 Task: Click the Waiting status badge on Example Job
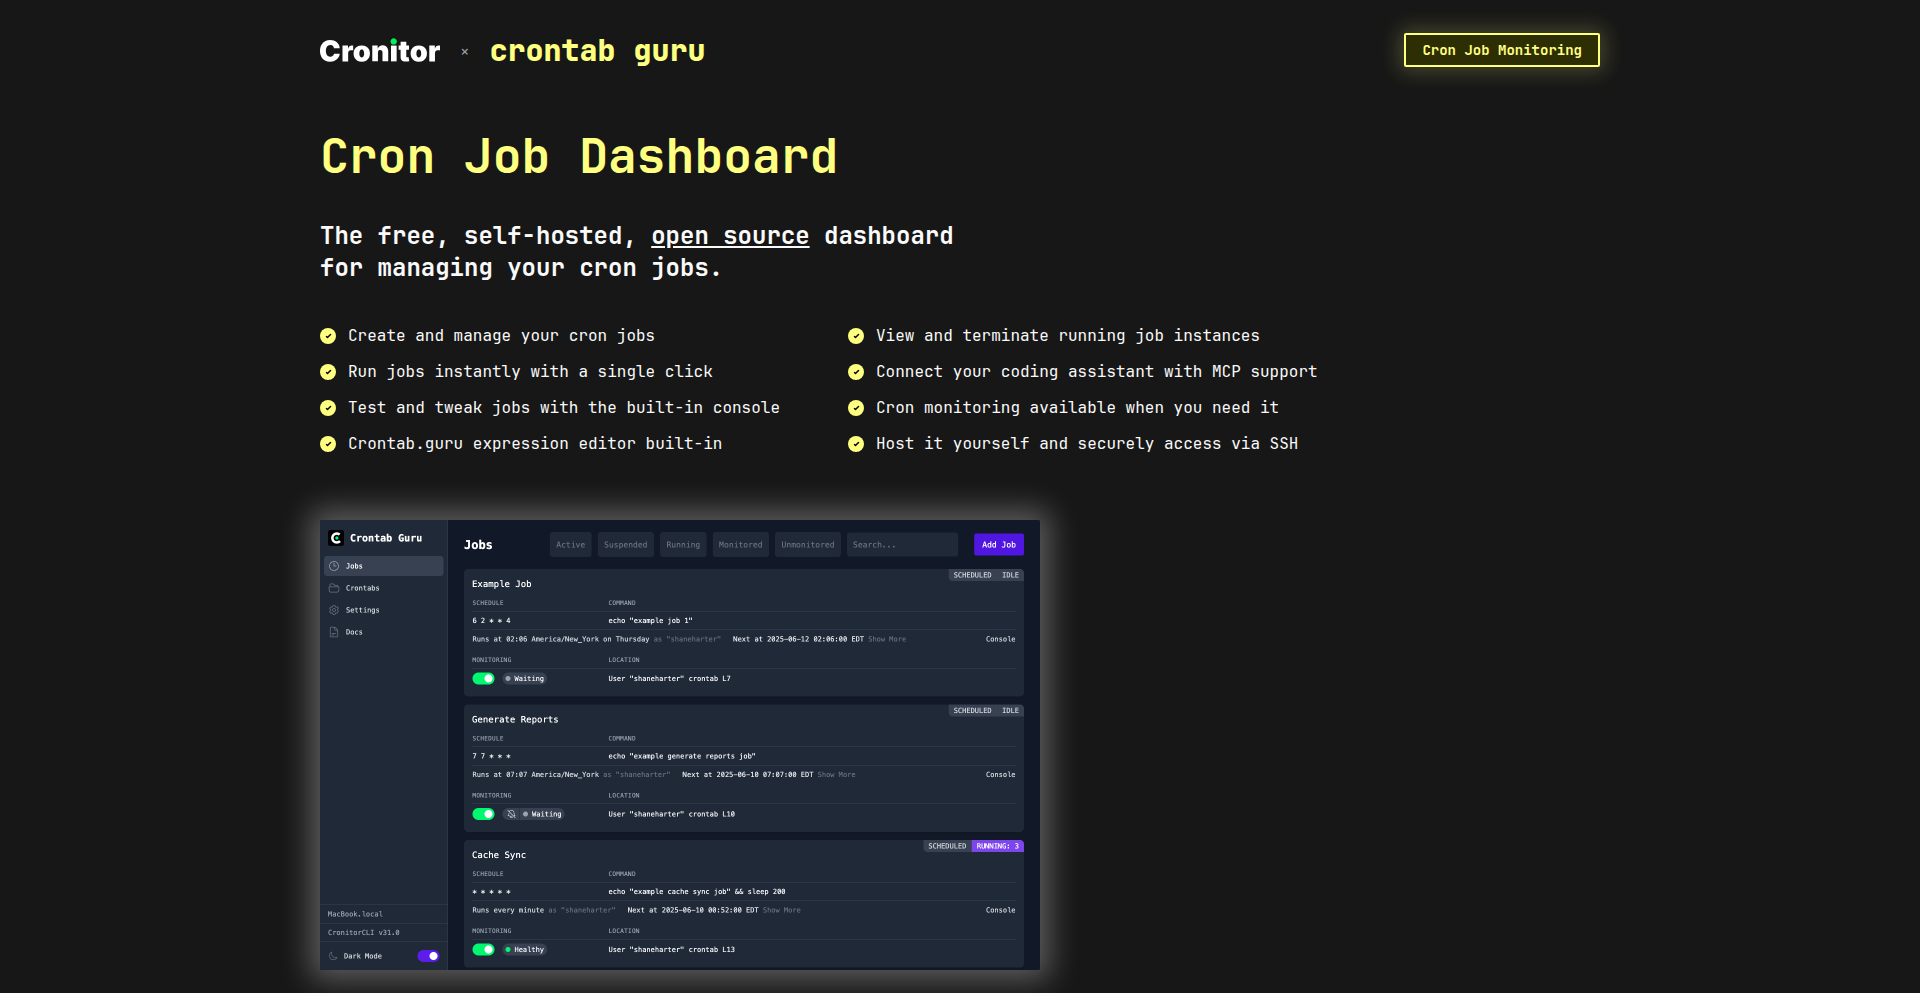point(525,678)
